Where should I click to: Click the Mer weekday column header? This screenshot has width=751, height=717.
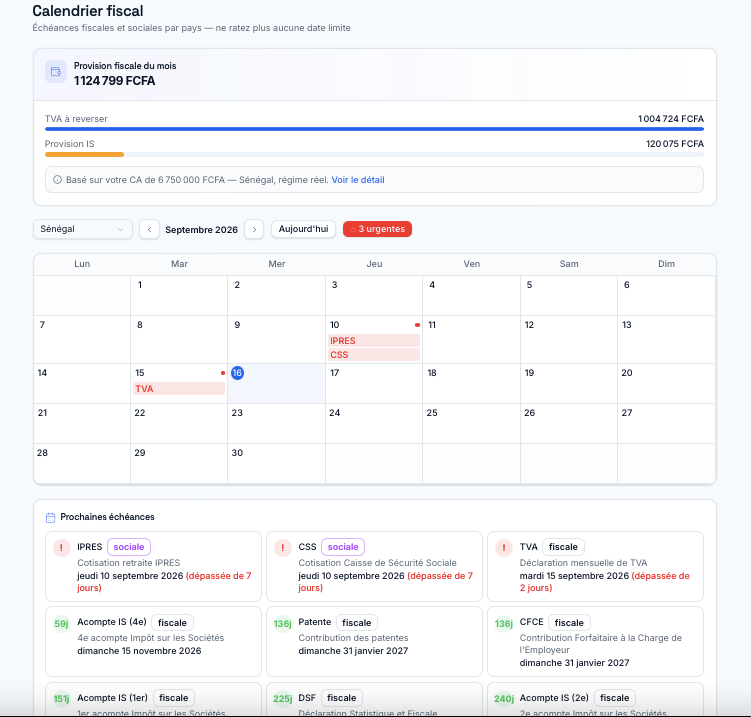pos(277,263)
